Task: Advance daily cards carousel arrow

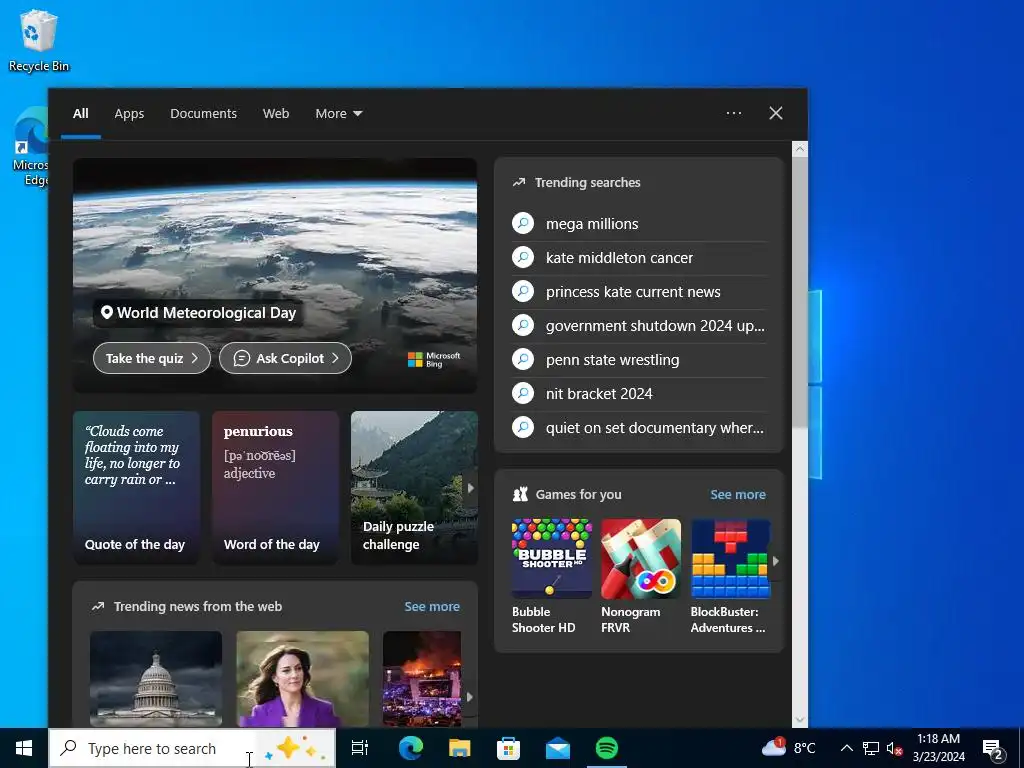Action: (470, 488)
